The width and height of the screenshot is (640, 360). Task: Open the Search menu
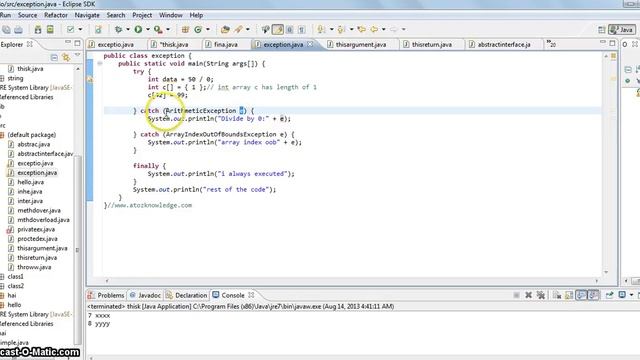coord(116,15)
